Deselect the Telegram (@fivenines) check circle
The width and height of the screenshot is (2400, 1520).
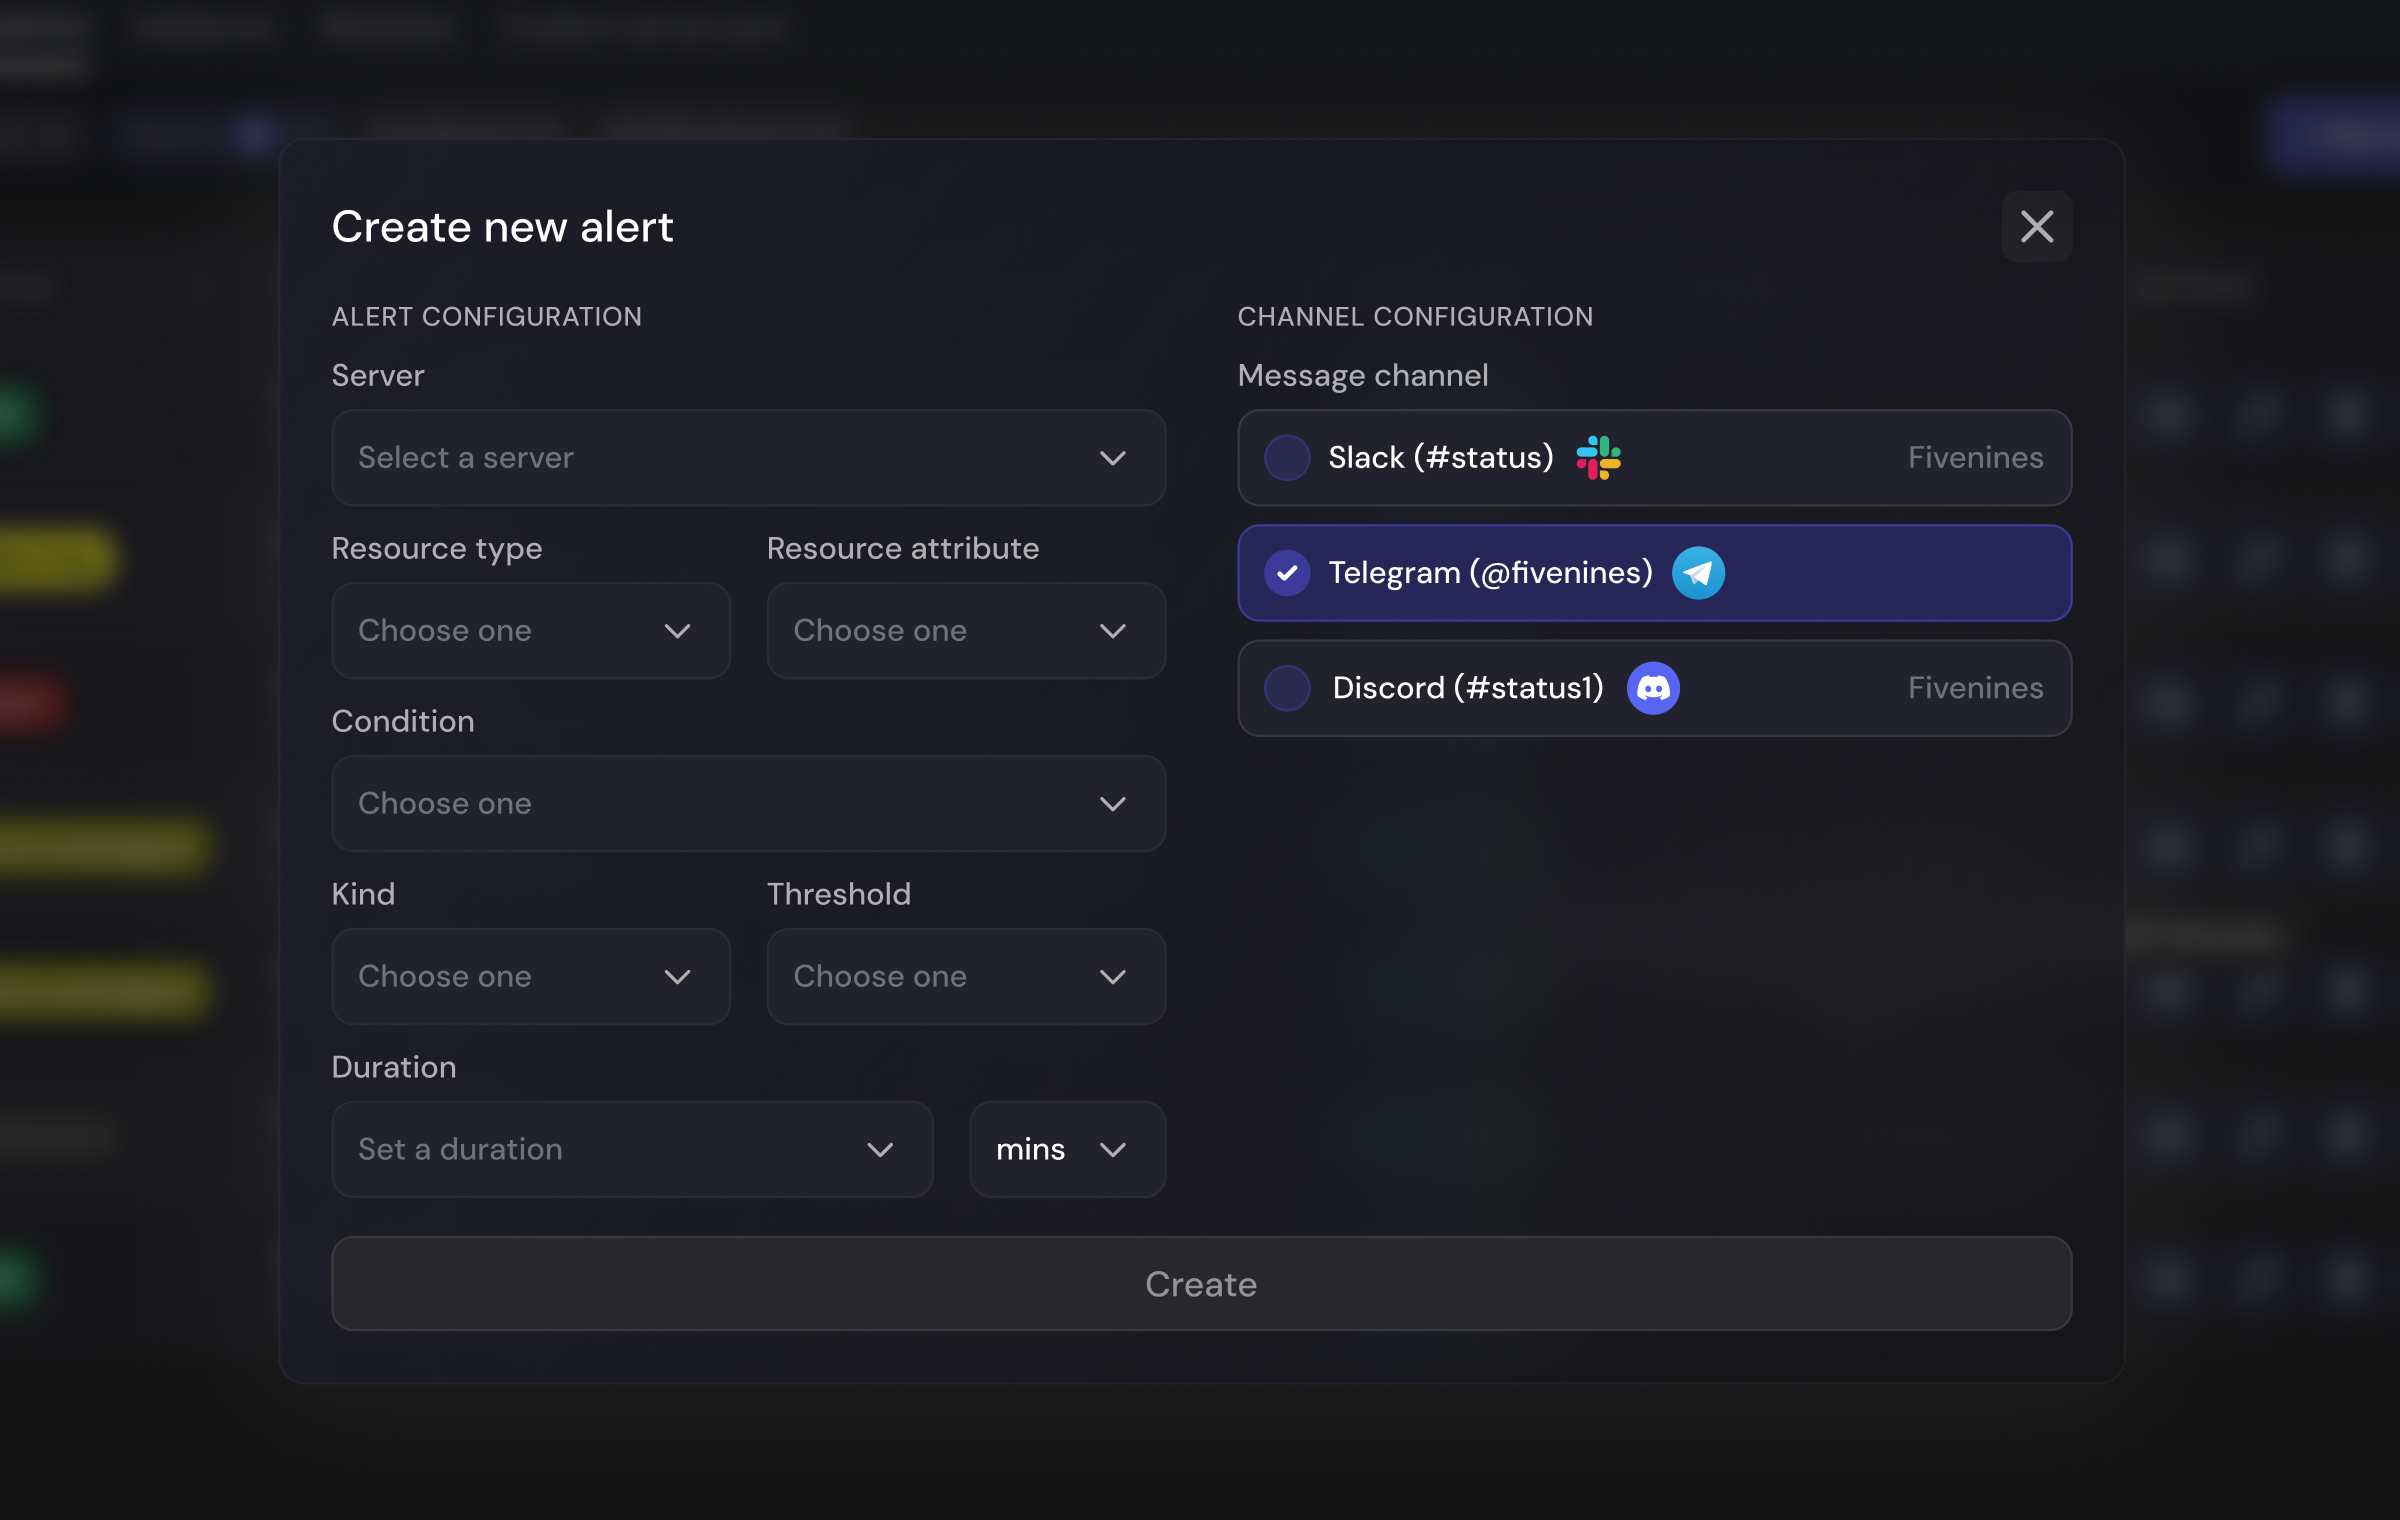pyautogui.click(x=1287, y=573)
